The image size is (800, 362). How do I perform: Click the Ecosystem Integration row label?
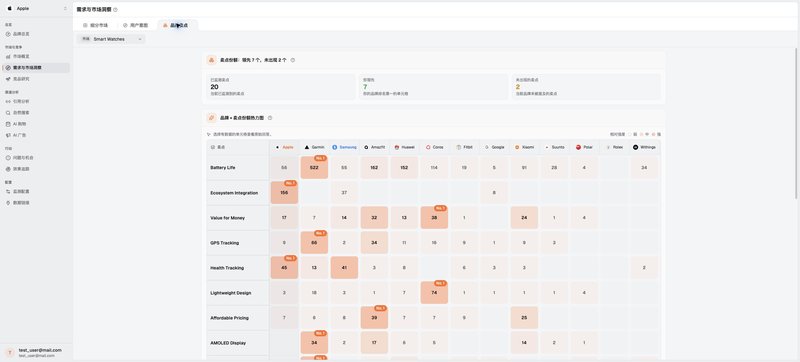pos(234,193)
